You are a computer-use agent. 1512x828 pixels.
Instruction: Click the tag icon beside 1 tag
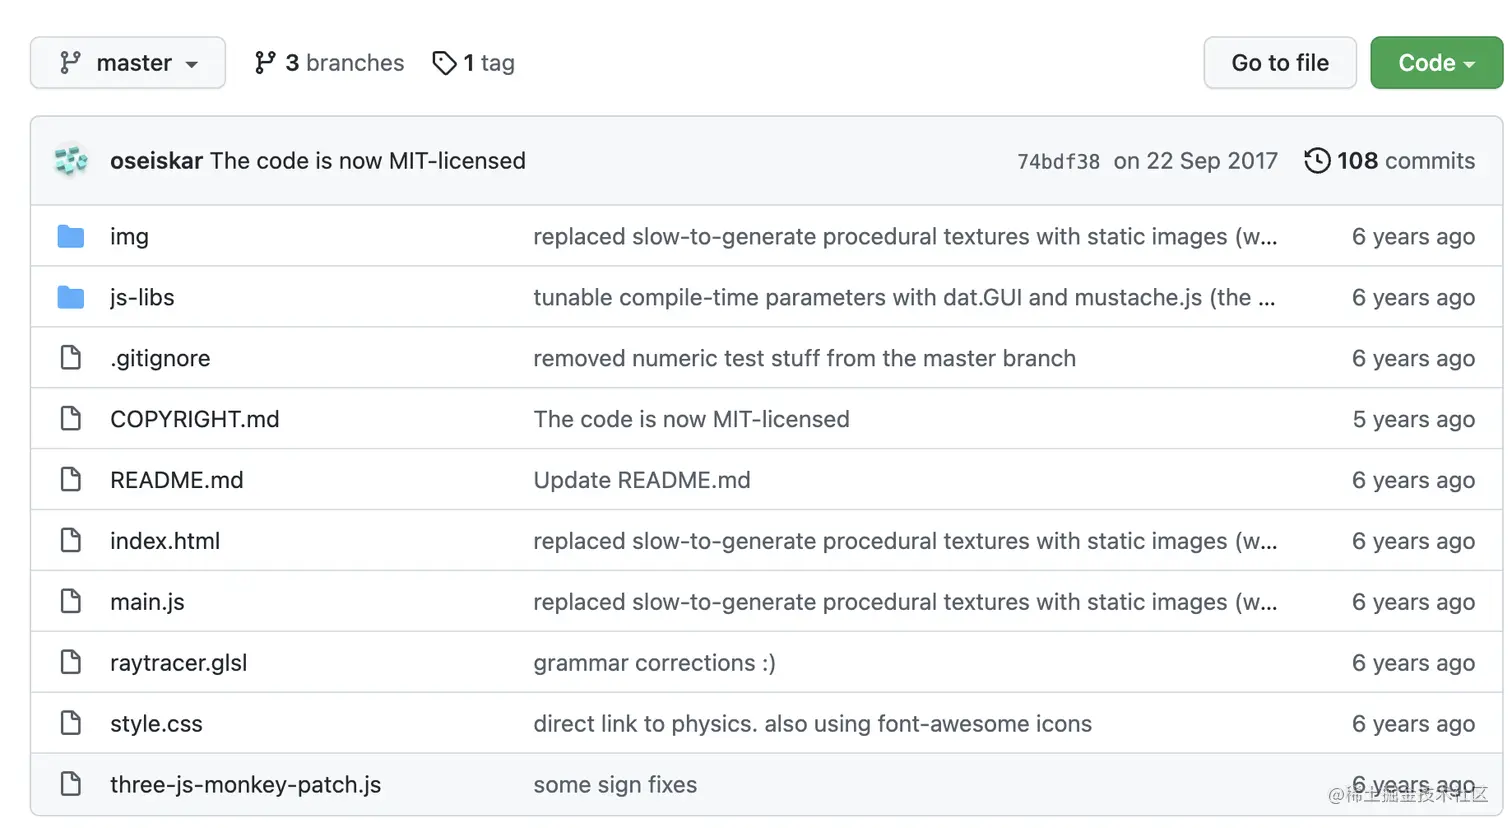pos(444,63)
